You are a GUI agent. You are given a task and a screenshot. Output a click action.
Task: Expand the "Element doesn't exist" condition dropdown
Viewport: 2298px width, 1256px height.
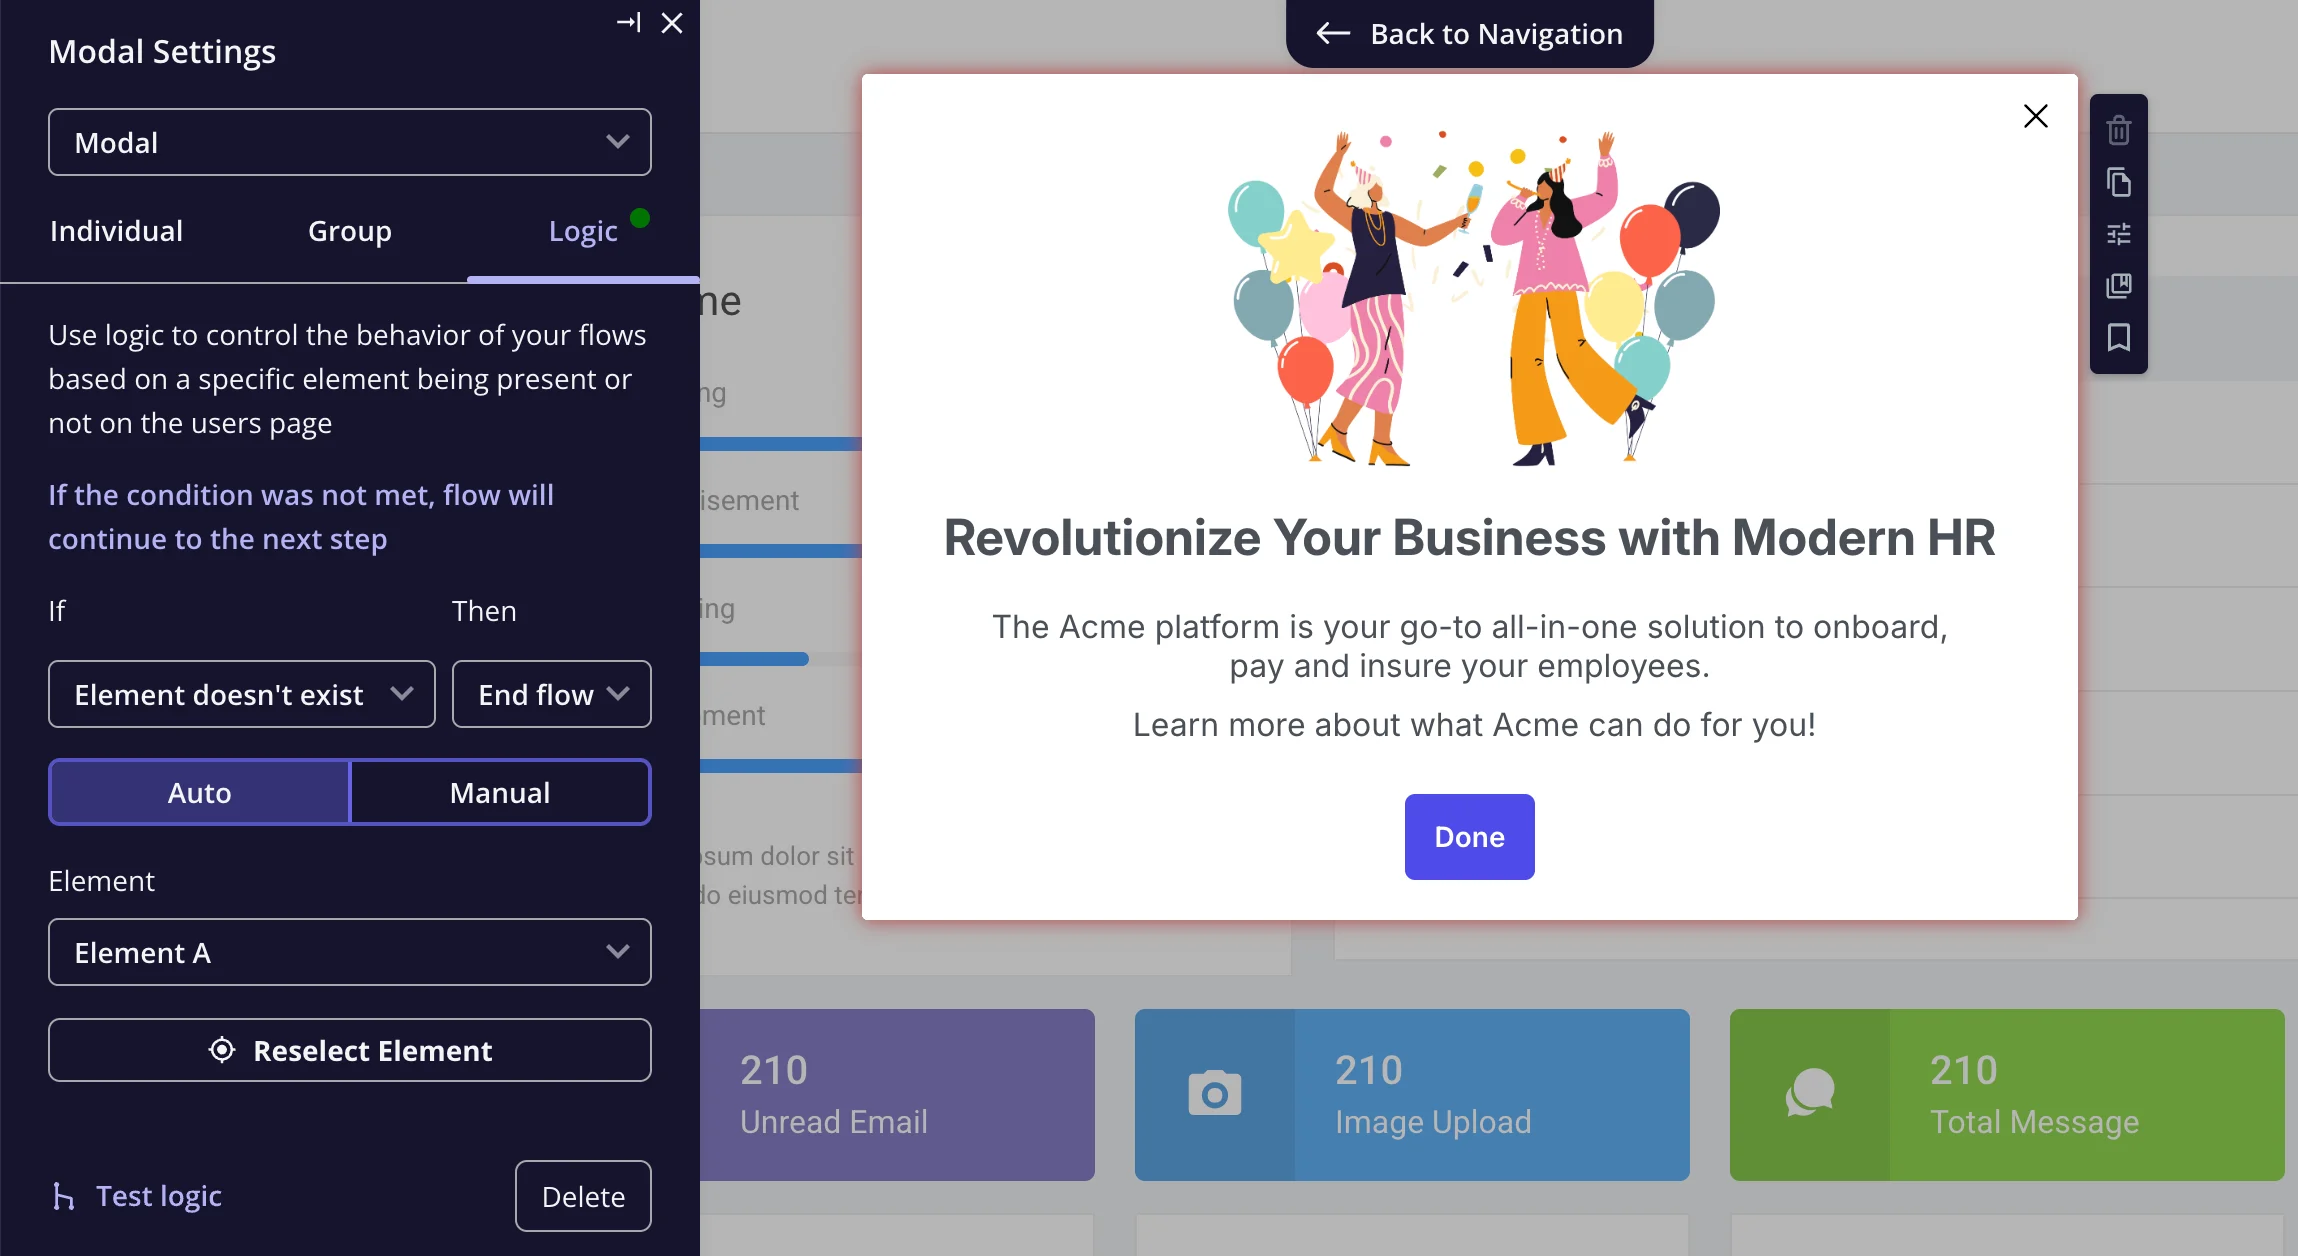(x=242, y=694)
